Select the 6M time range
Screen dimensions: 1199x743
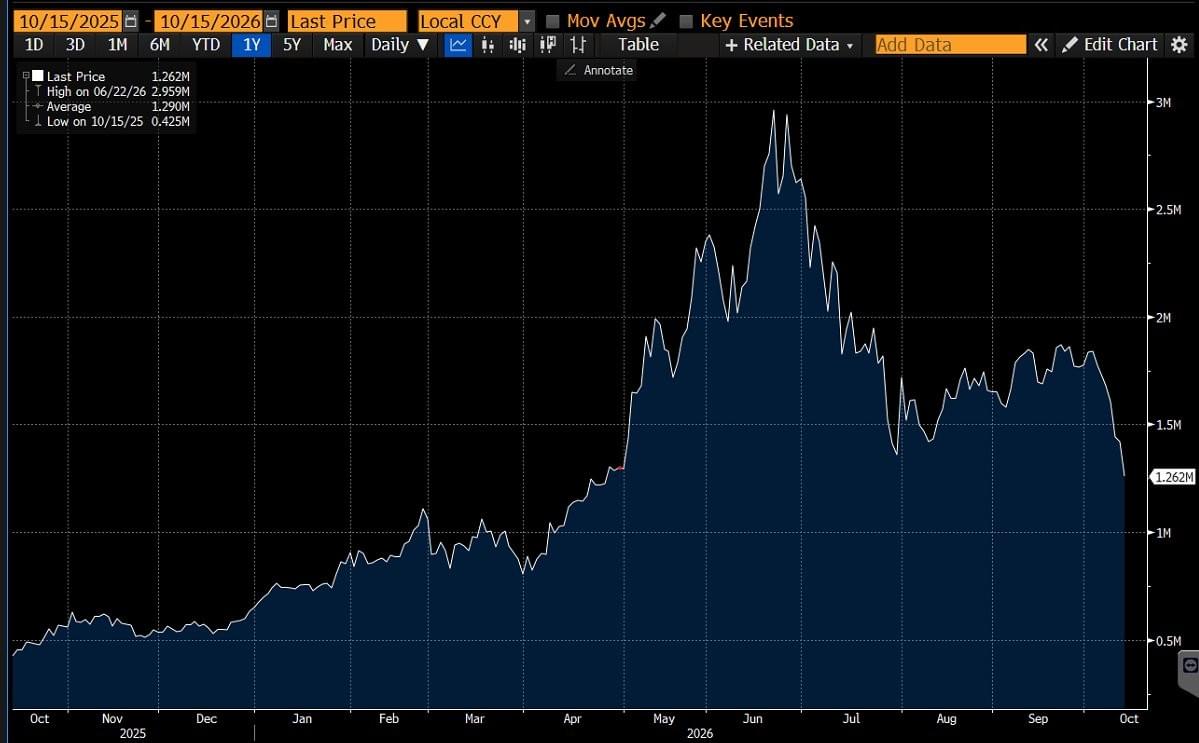159,44
